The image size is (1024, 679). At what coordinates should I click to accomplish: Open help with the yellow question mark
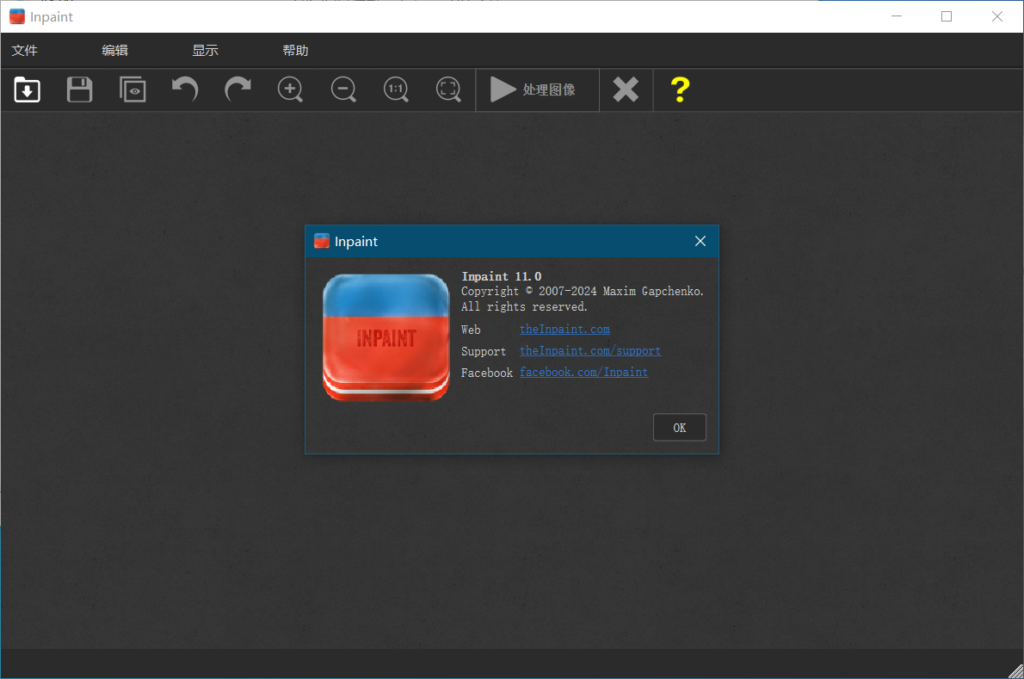pyautogui.click(x=680, y=89)
